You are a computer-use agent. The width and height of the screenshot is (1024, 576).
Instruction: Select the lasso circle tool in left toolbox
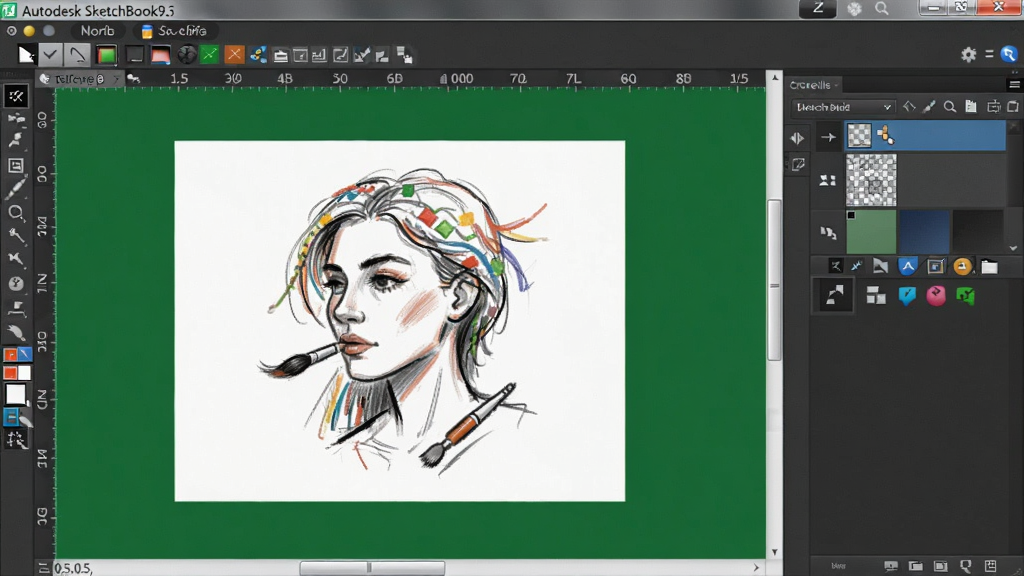point(16,213)
